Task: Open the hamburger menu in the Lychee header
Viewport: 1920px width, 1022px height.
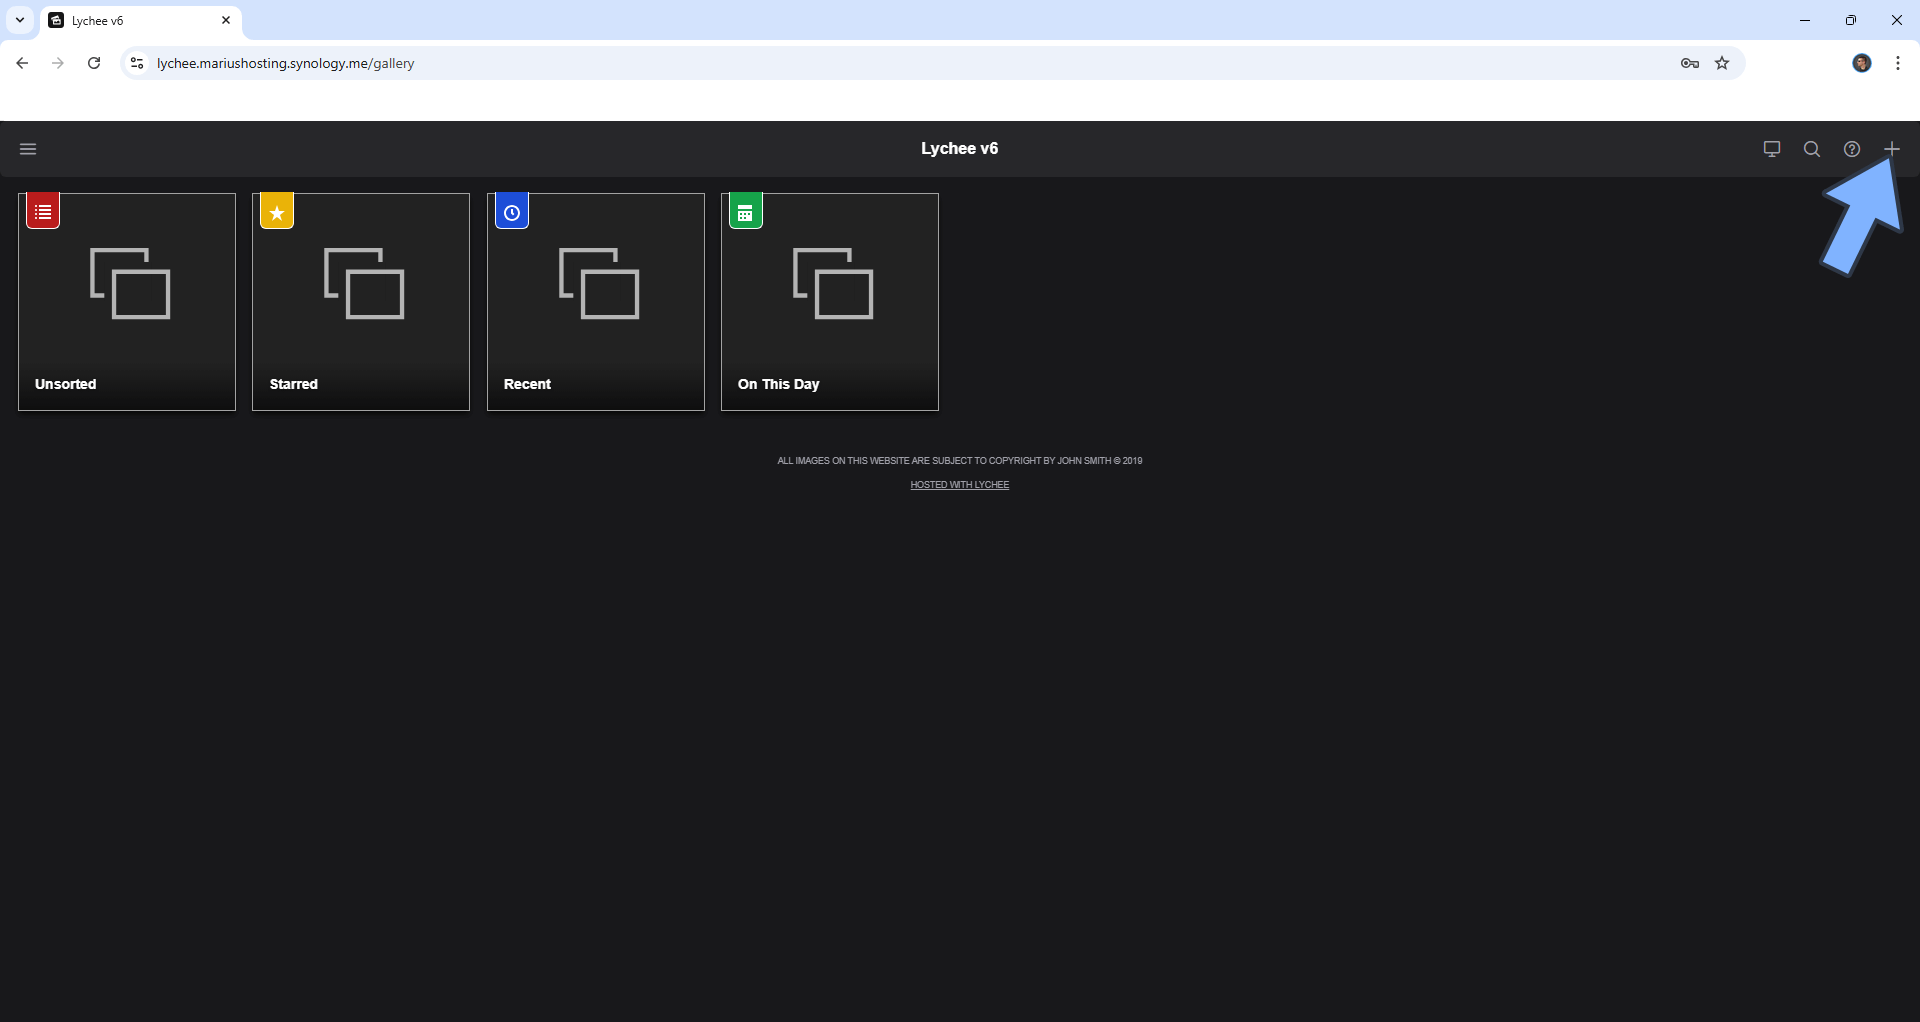Action: (x=28, y=149)
